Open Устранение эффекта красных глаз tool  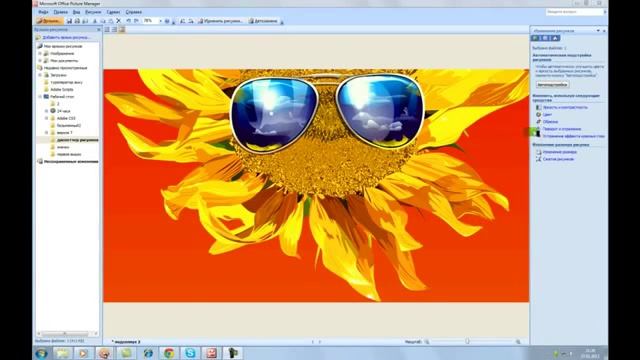point(573,136)
